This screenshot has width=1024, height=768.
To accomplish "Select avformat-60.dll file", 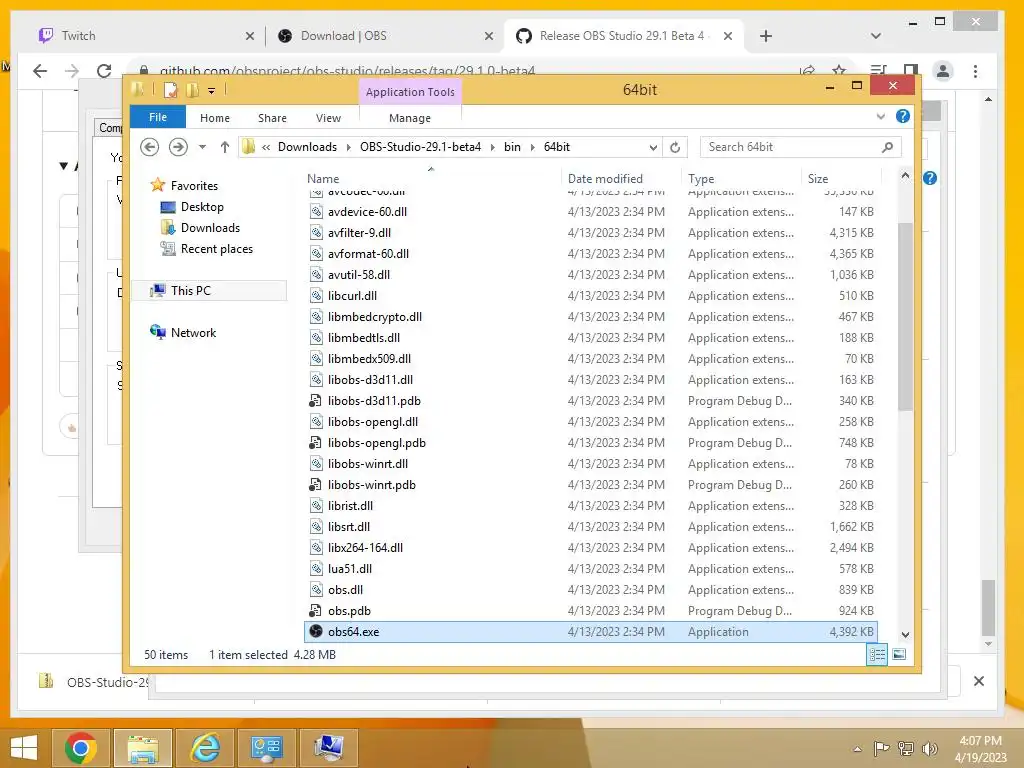I will tap(368, 253).
